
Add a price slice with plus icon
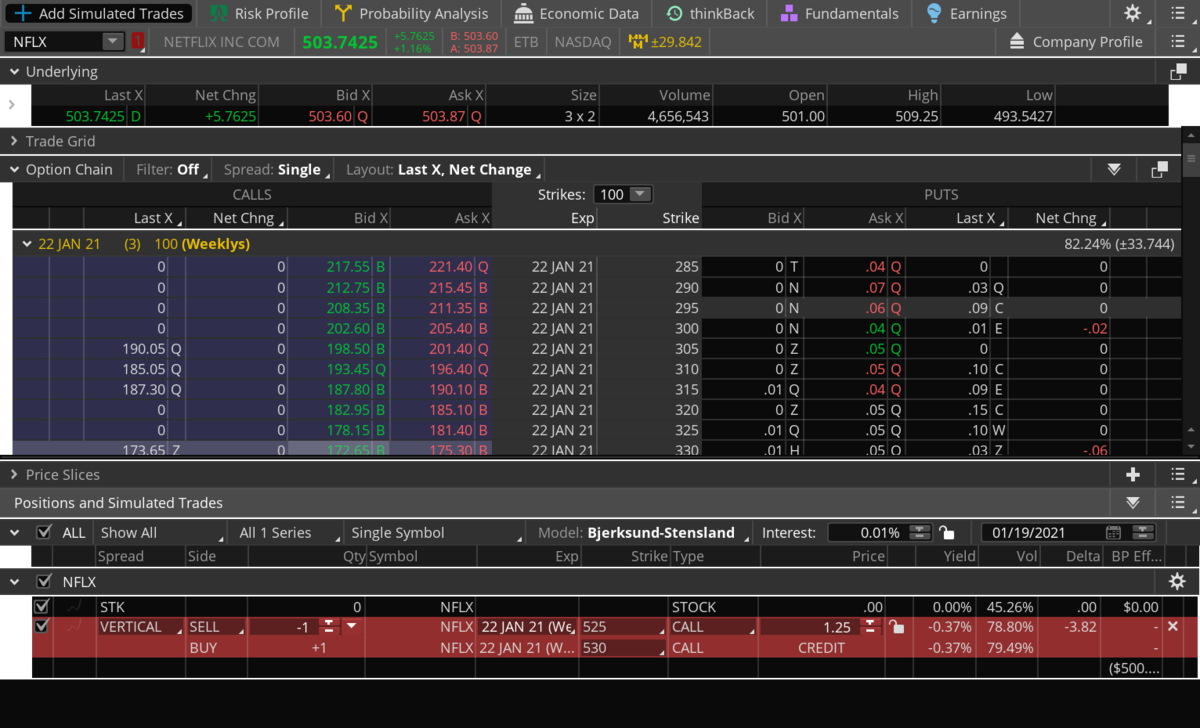(x=1133, y=475)
